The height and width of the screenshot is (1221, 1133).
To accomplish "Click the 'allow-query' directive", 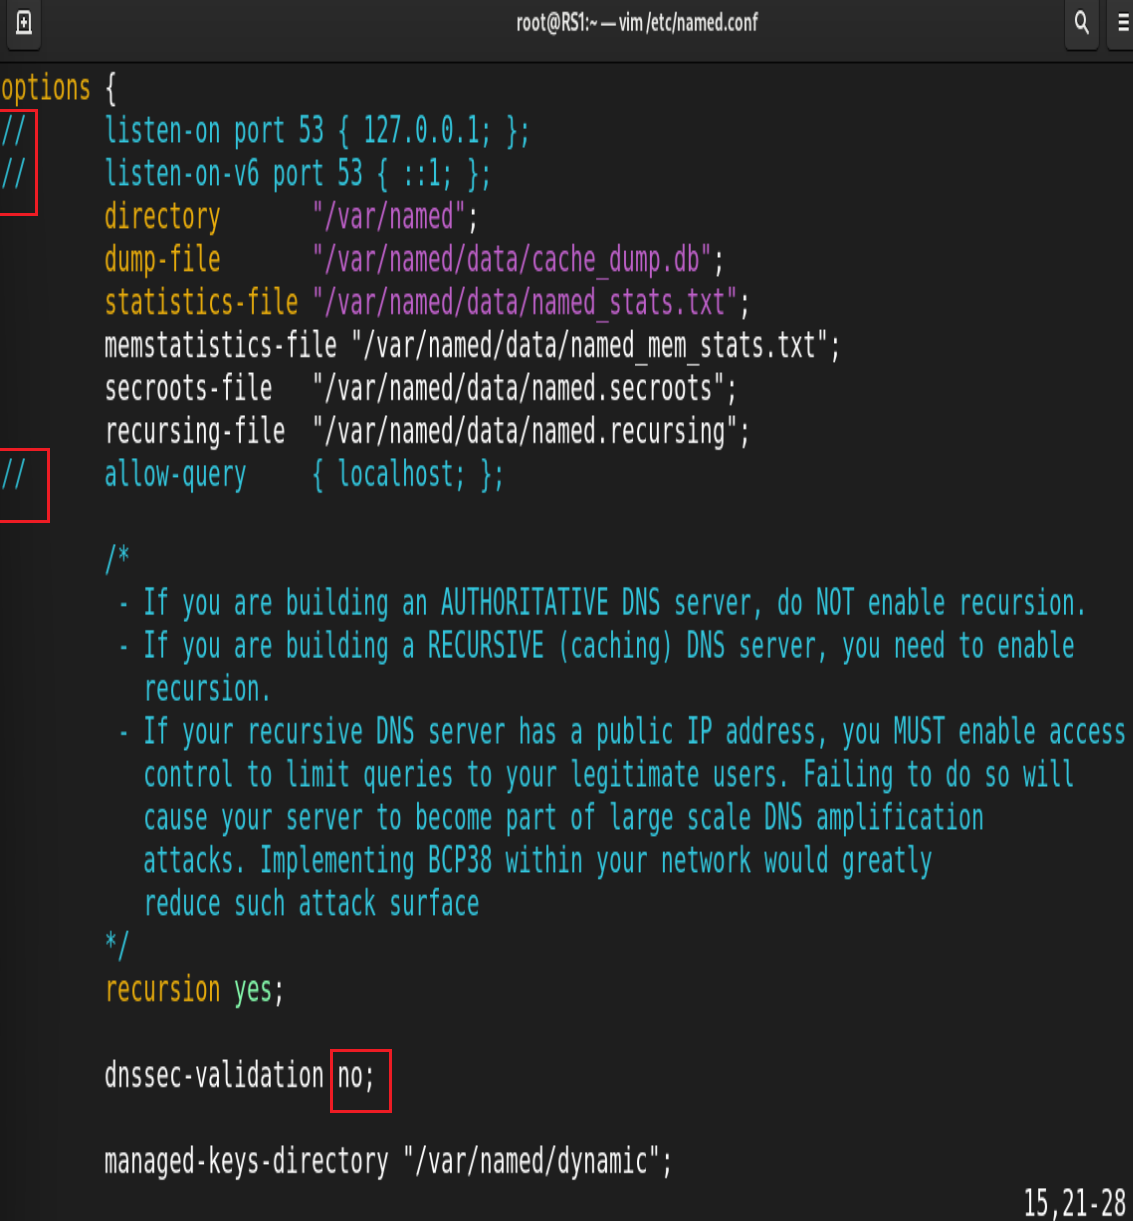I will point(175,475).
